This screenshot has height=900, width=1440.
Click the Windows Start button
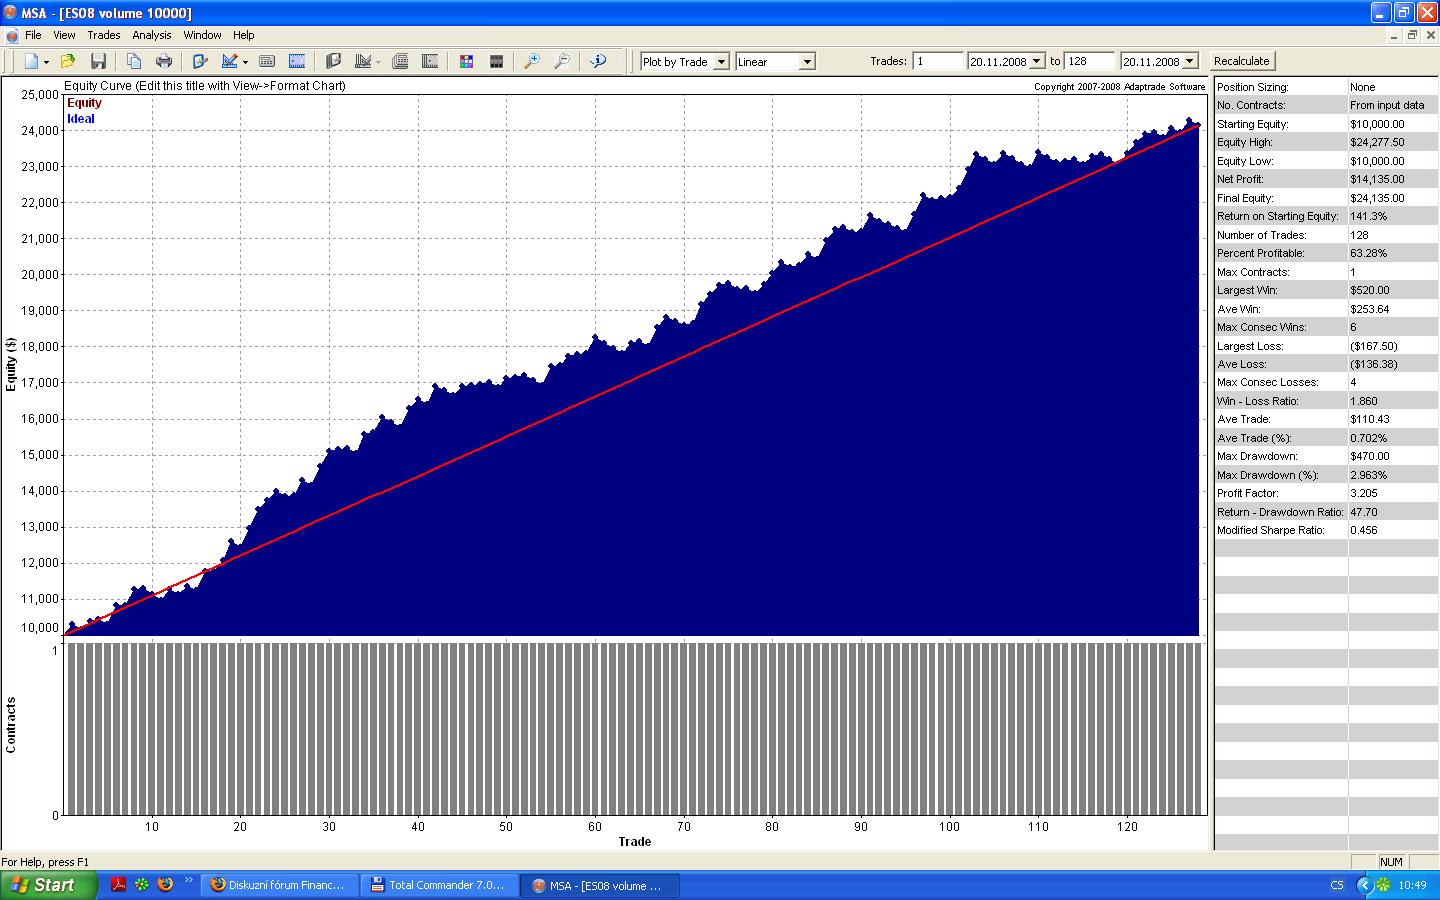click(x=48, y=885)
